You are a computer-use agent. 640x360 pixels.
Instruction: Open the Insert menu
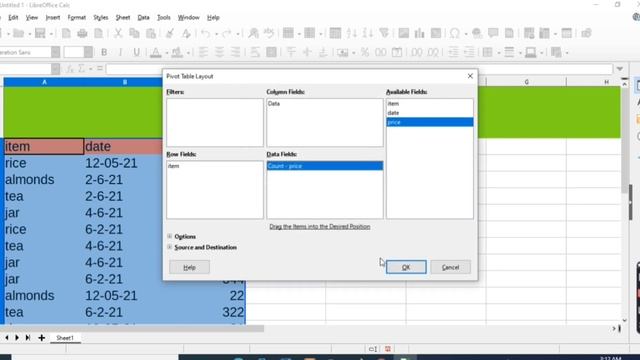point(53,18)
